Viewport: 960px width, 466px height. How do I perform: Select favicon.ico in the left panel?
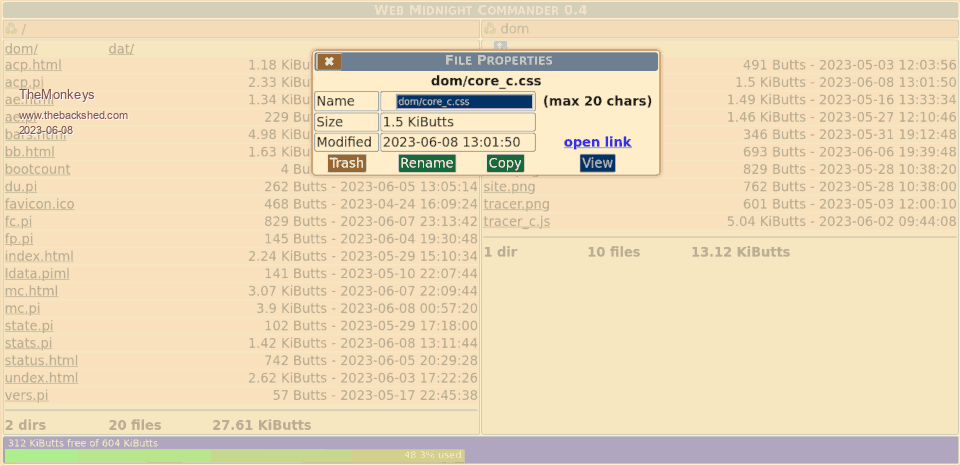coord(39,204)
